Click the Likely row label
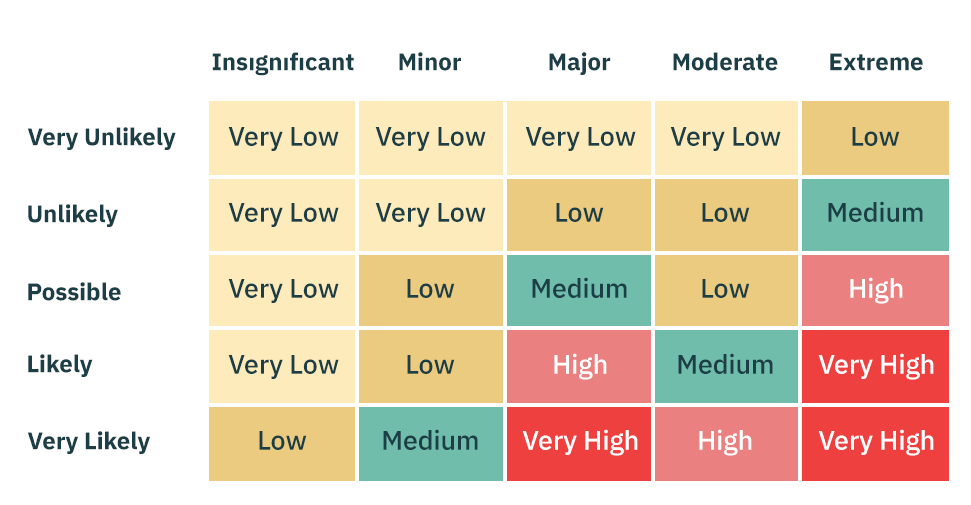Image resolution: width=971 pixels, height=505 pixels. tap(59, 364)
